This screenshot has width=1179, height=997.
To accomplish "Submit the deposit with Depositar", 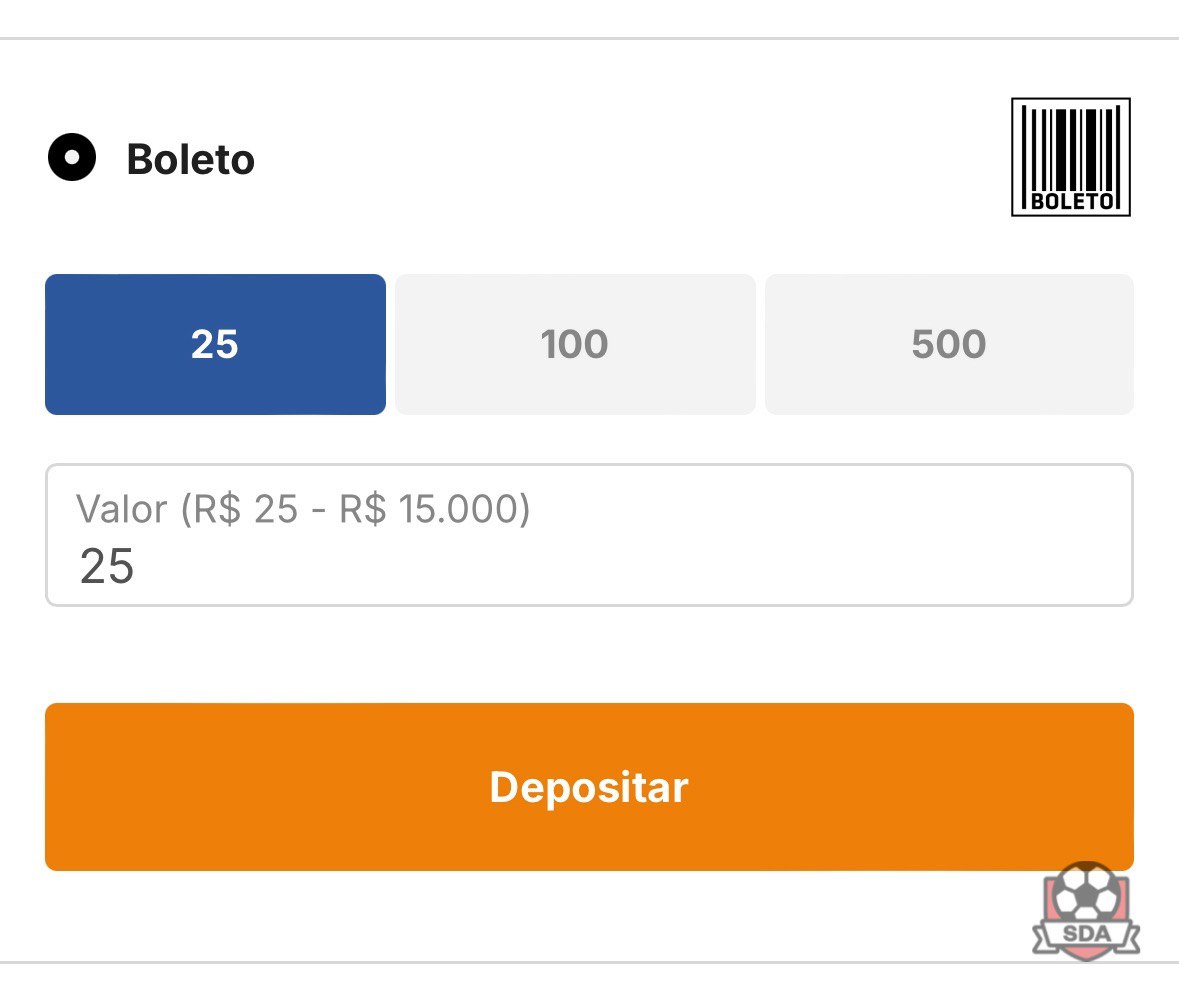I will [x=590, y=787].
